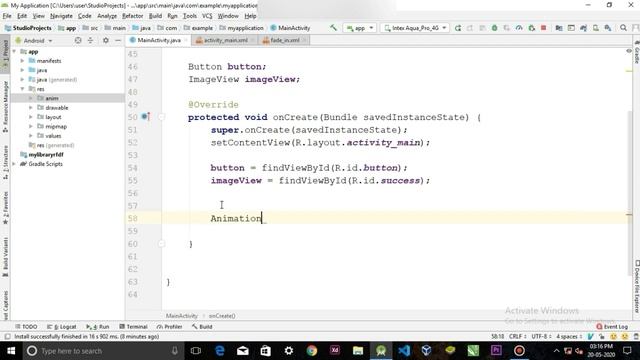Toggle the Build Variants side tab
This screenshot has height=360, width=640.
click(x=5, y=257)
